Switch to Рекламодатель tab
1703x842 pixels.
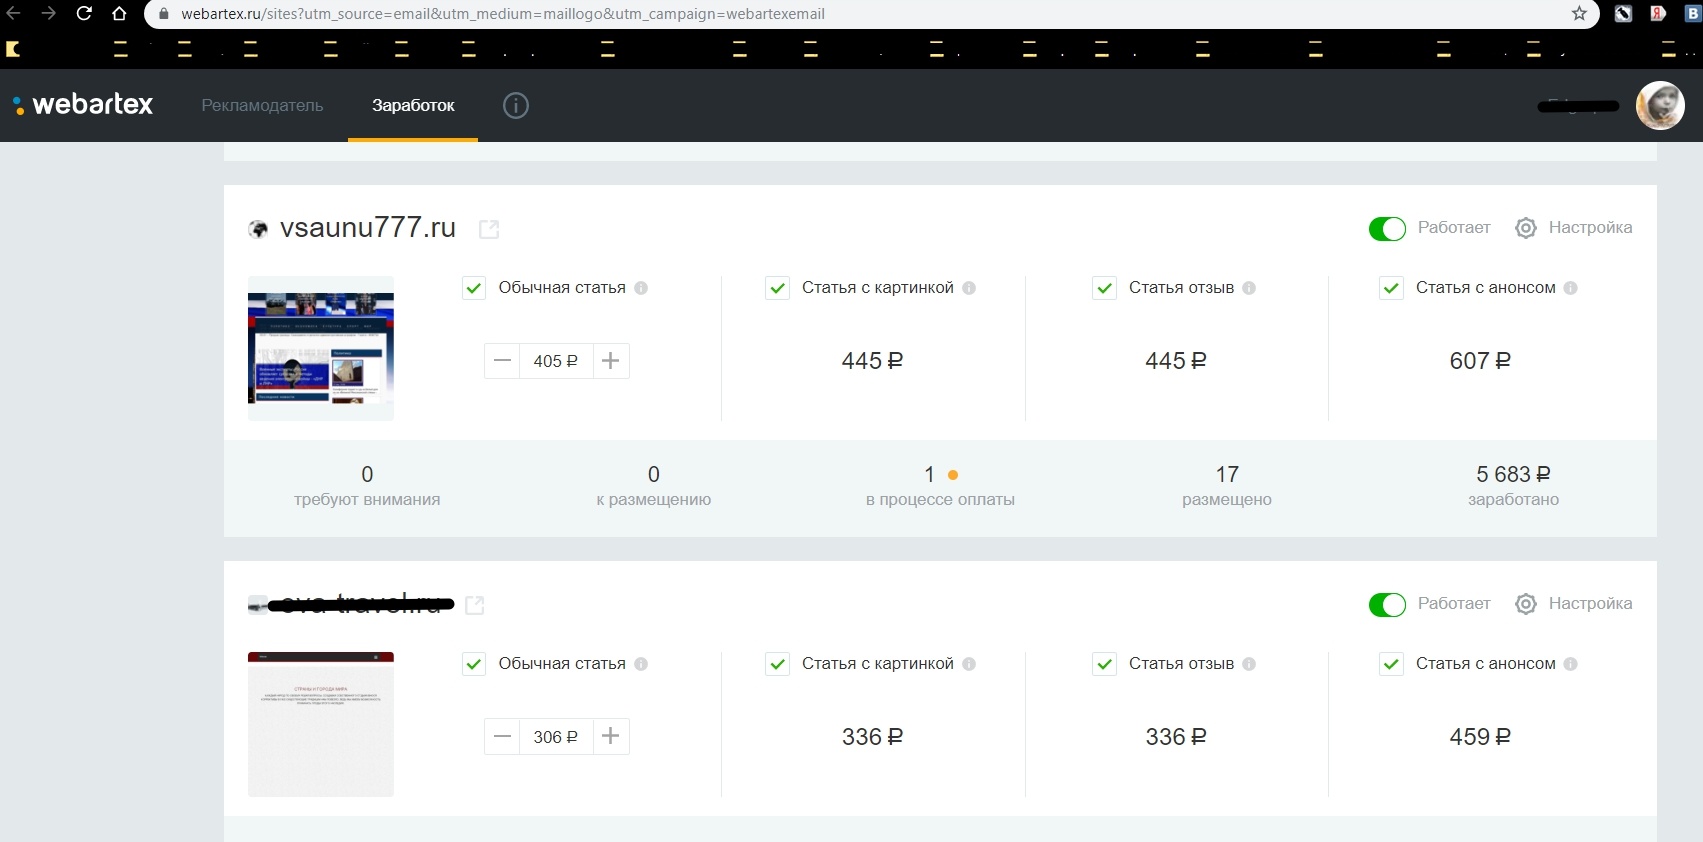[262, 105]
